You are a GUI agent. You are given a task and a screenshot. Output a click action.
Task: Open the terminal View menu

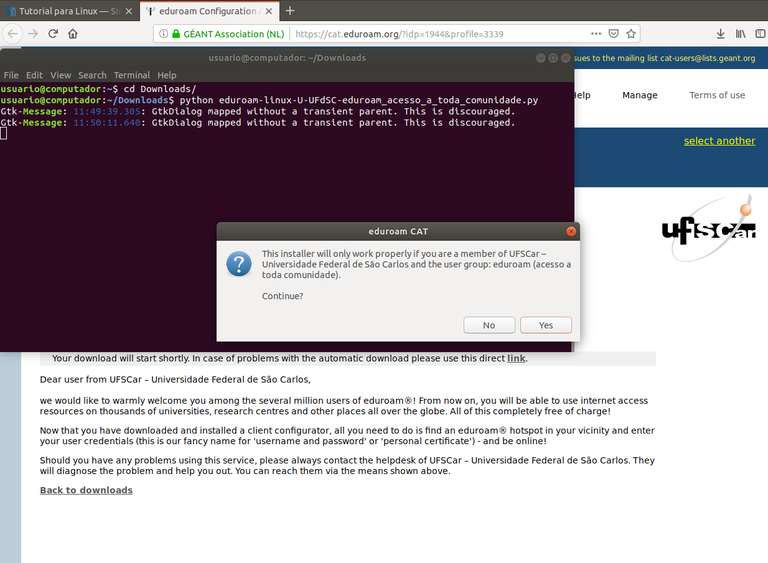[61, 75]
